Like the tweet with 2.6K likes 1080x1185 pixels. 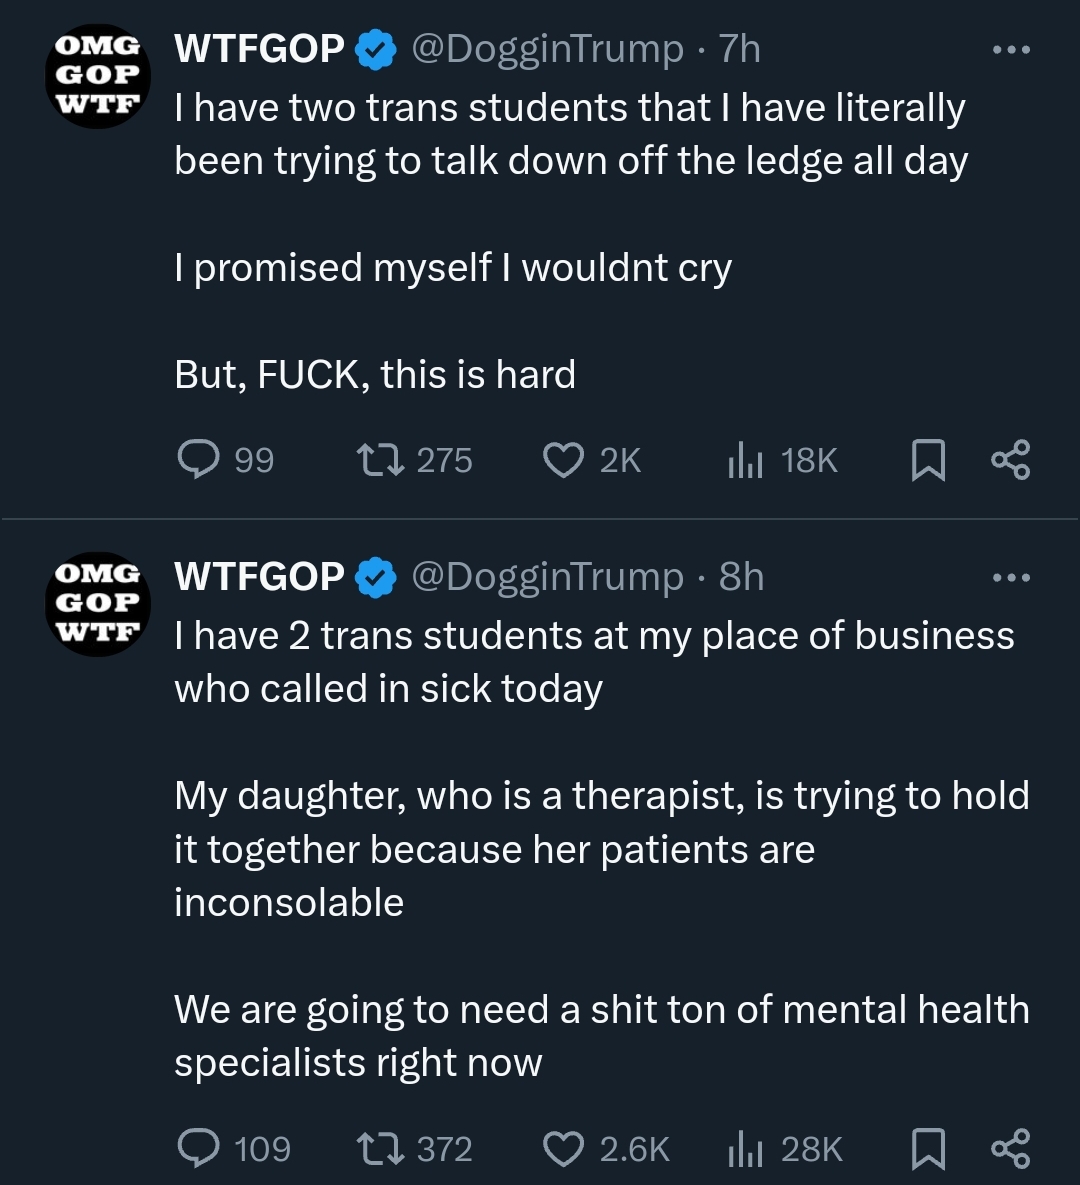[x=563, y=1148]
